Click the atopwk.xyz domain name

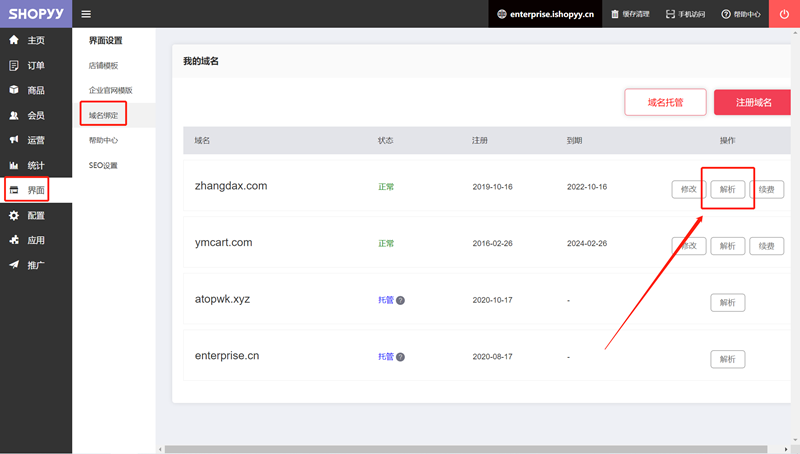[x=222, y=299]
